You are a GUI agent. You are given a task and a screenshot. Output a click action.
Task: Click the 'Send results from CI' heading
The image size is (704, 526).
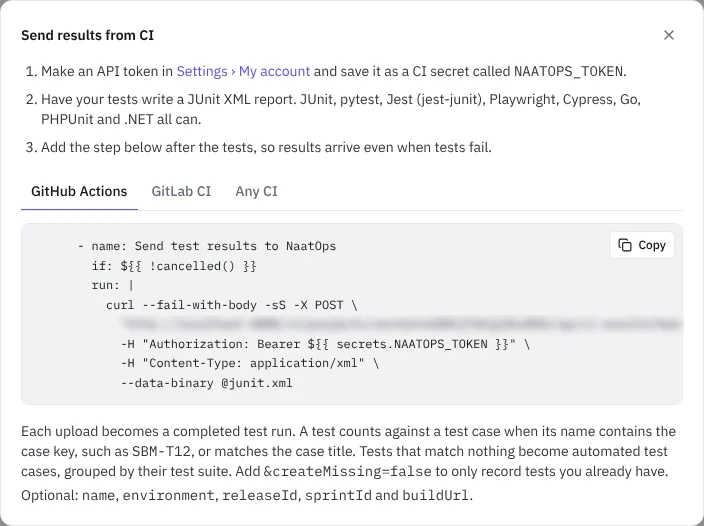(x=88, y=35)
